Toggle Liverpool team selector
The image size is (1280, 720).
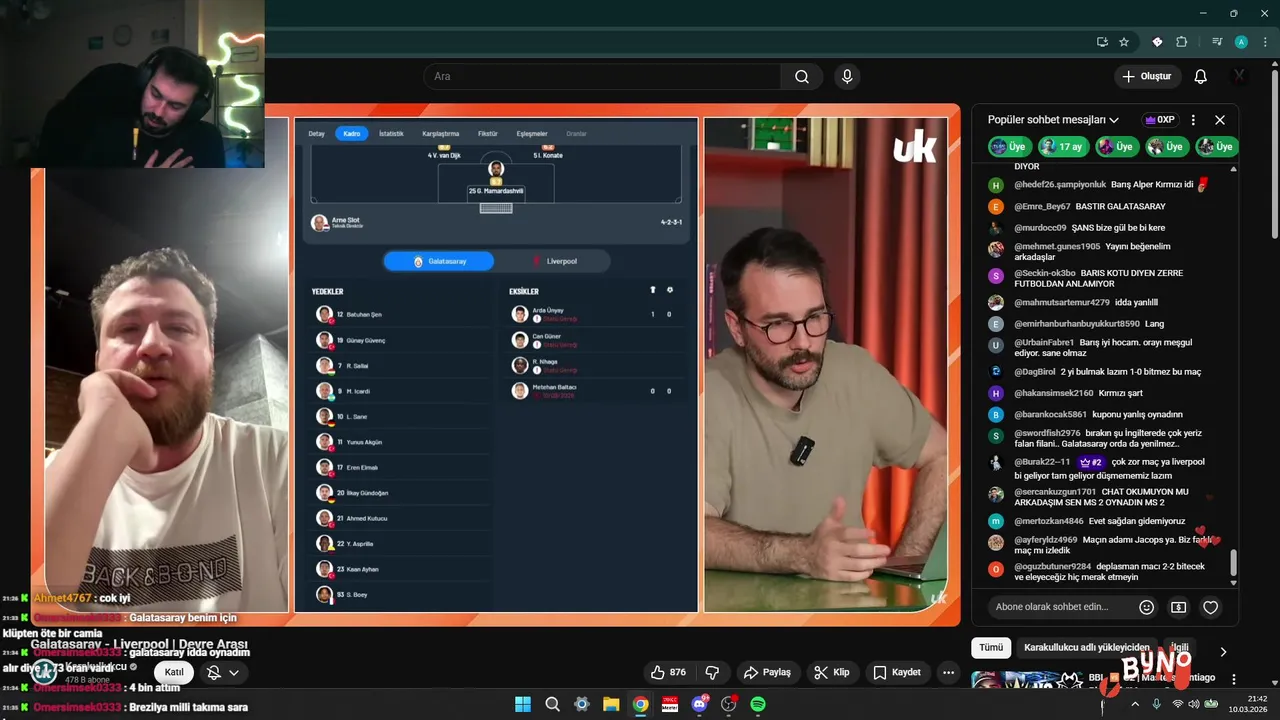coord(553,261)
